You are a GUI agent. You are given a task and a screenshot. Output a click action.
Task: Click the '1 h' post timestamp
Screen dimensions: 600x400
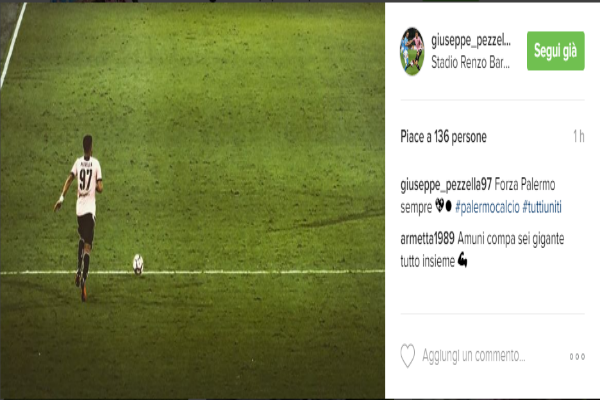click(x=579, y=136)
